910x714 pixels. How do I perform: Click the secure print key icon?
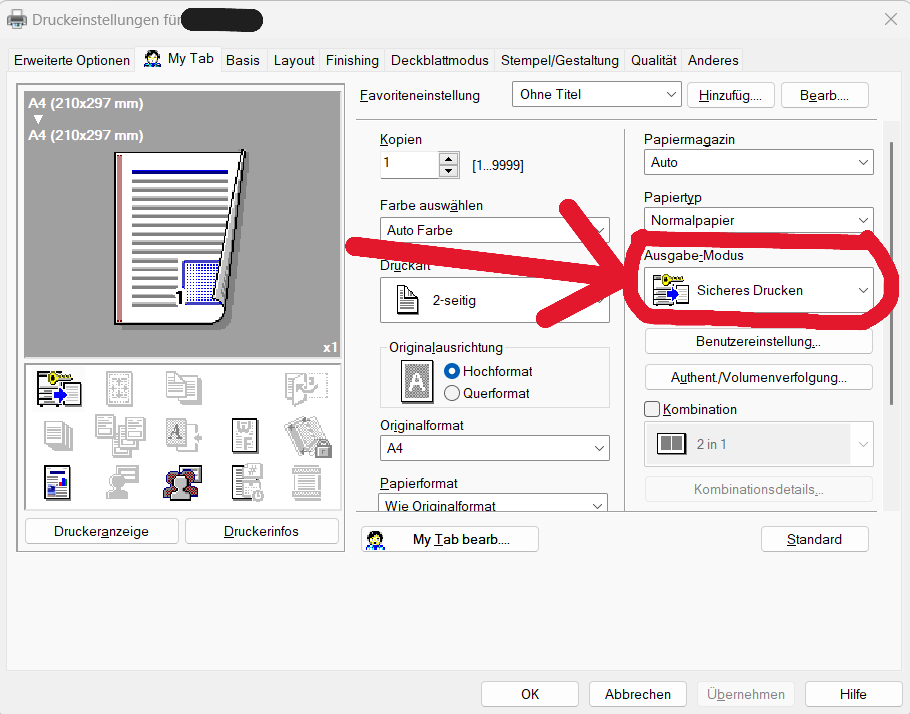[59, 388]
